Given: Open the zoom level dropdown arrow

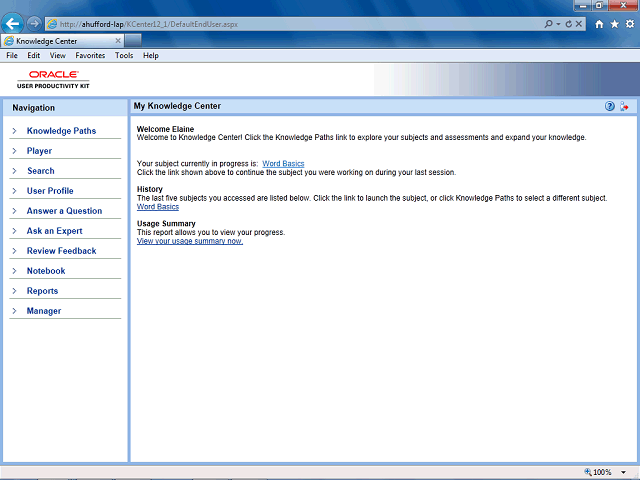Looking at the screenshot, I should coord(623,472).
